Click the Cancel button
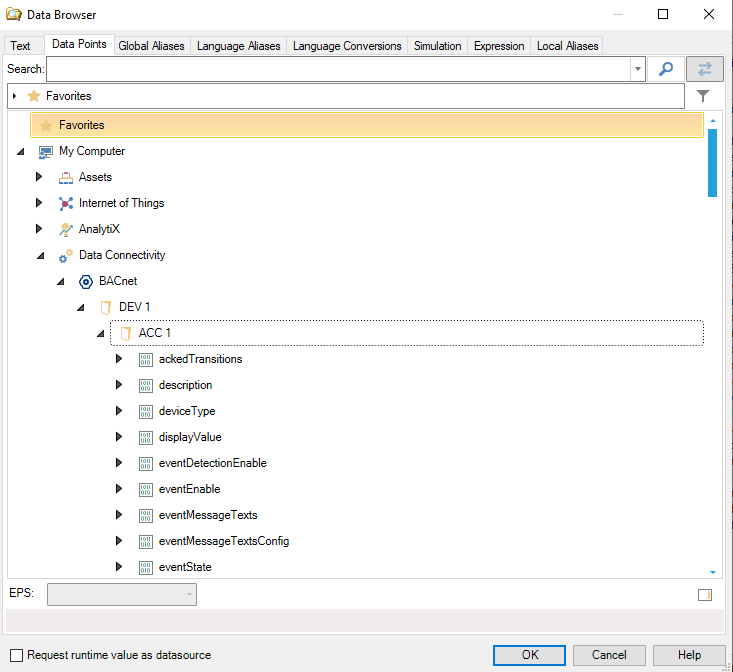Viewport: 733px width, 672px height. tap(609, 655)
